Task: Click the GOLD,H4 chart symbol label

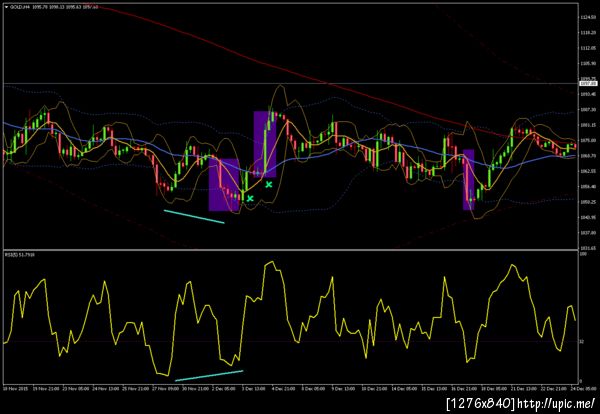Action: coord(20,7)
